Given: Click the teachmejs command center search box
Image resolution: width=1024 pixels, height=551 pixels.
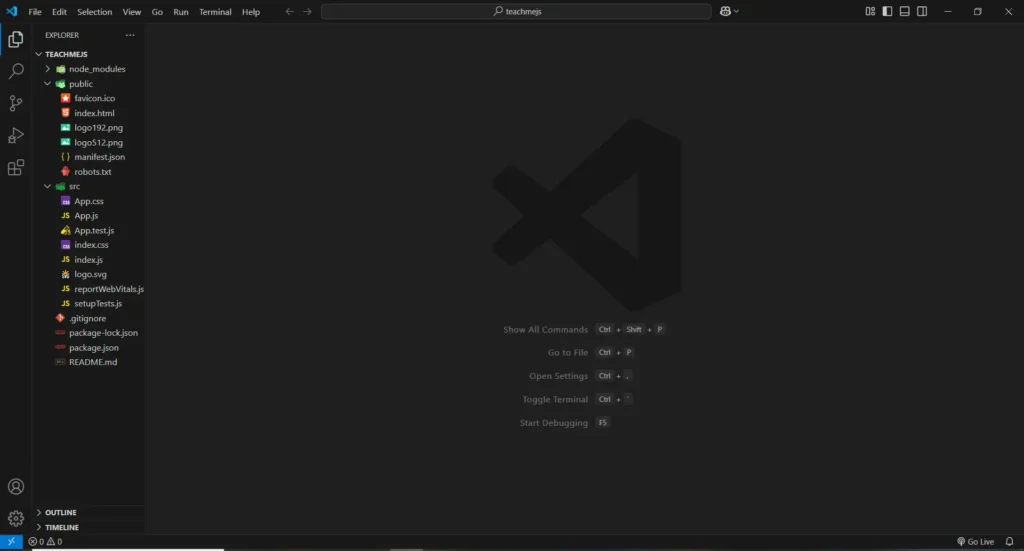Looking at the screenshot, I should coord(516,11).
